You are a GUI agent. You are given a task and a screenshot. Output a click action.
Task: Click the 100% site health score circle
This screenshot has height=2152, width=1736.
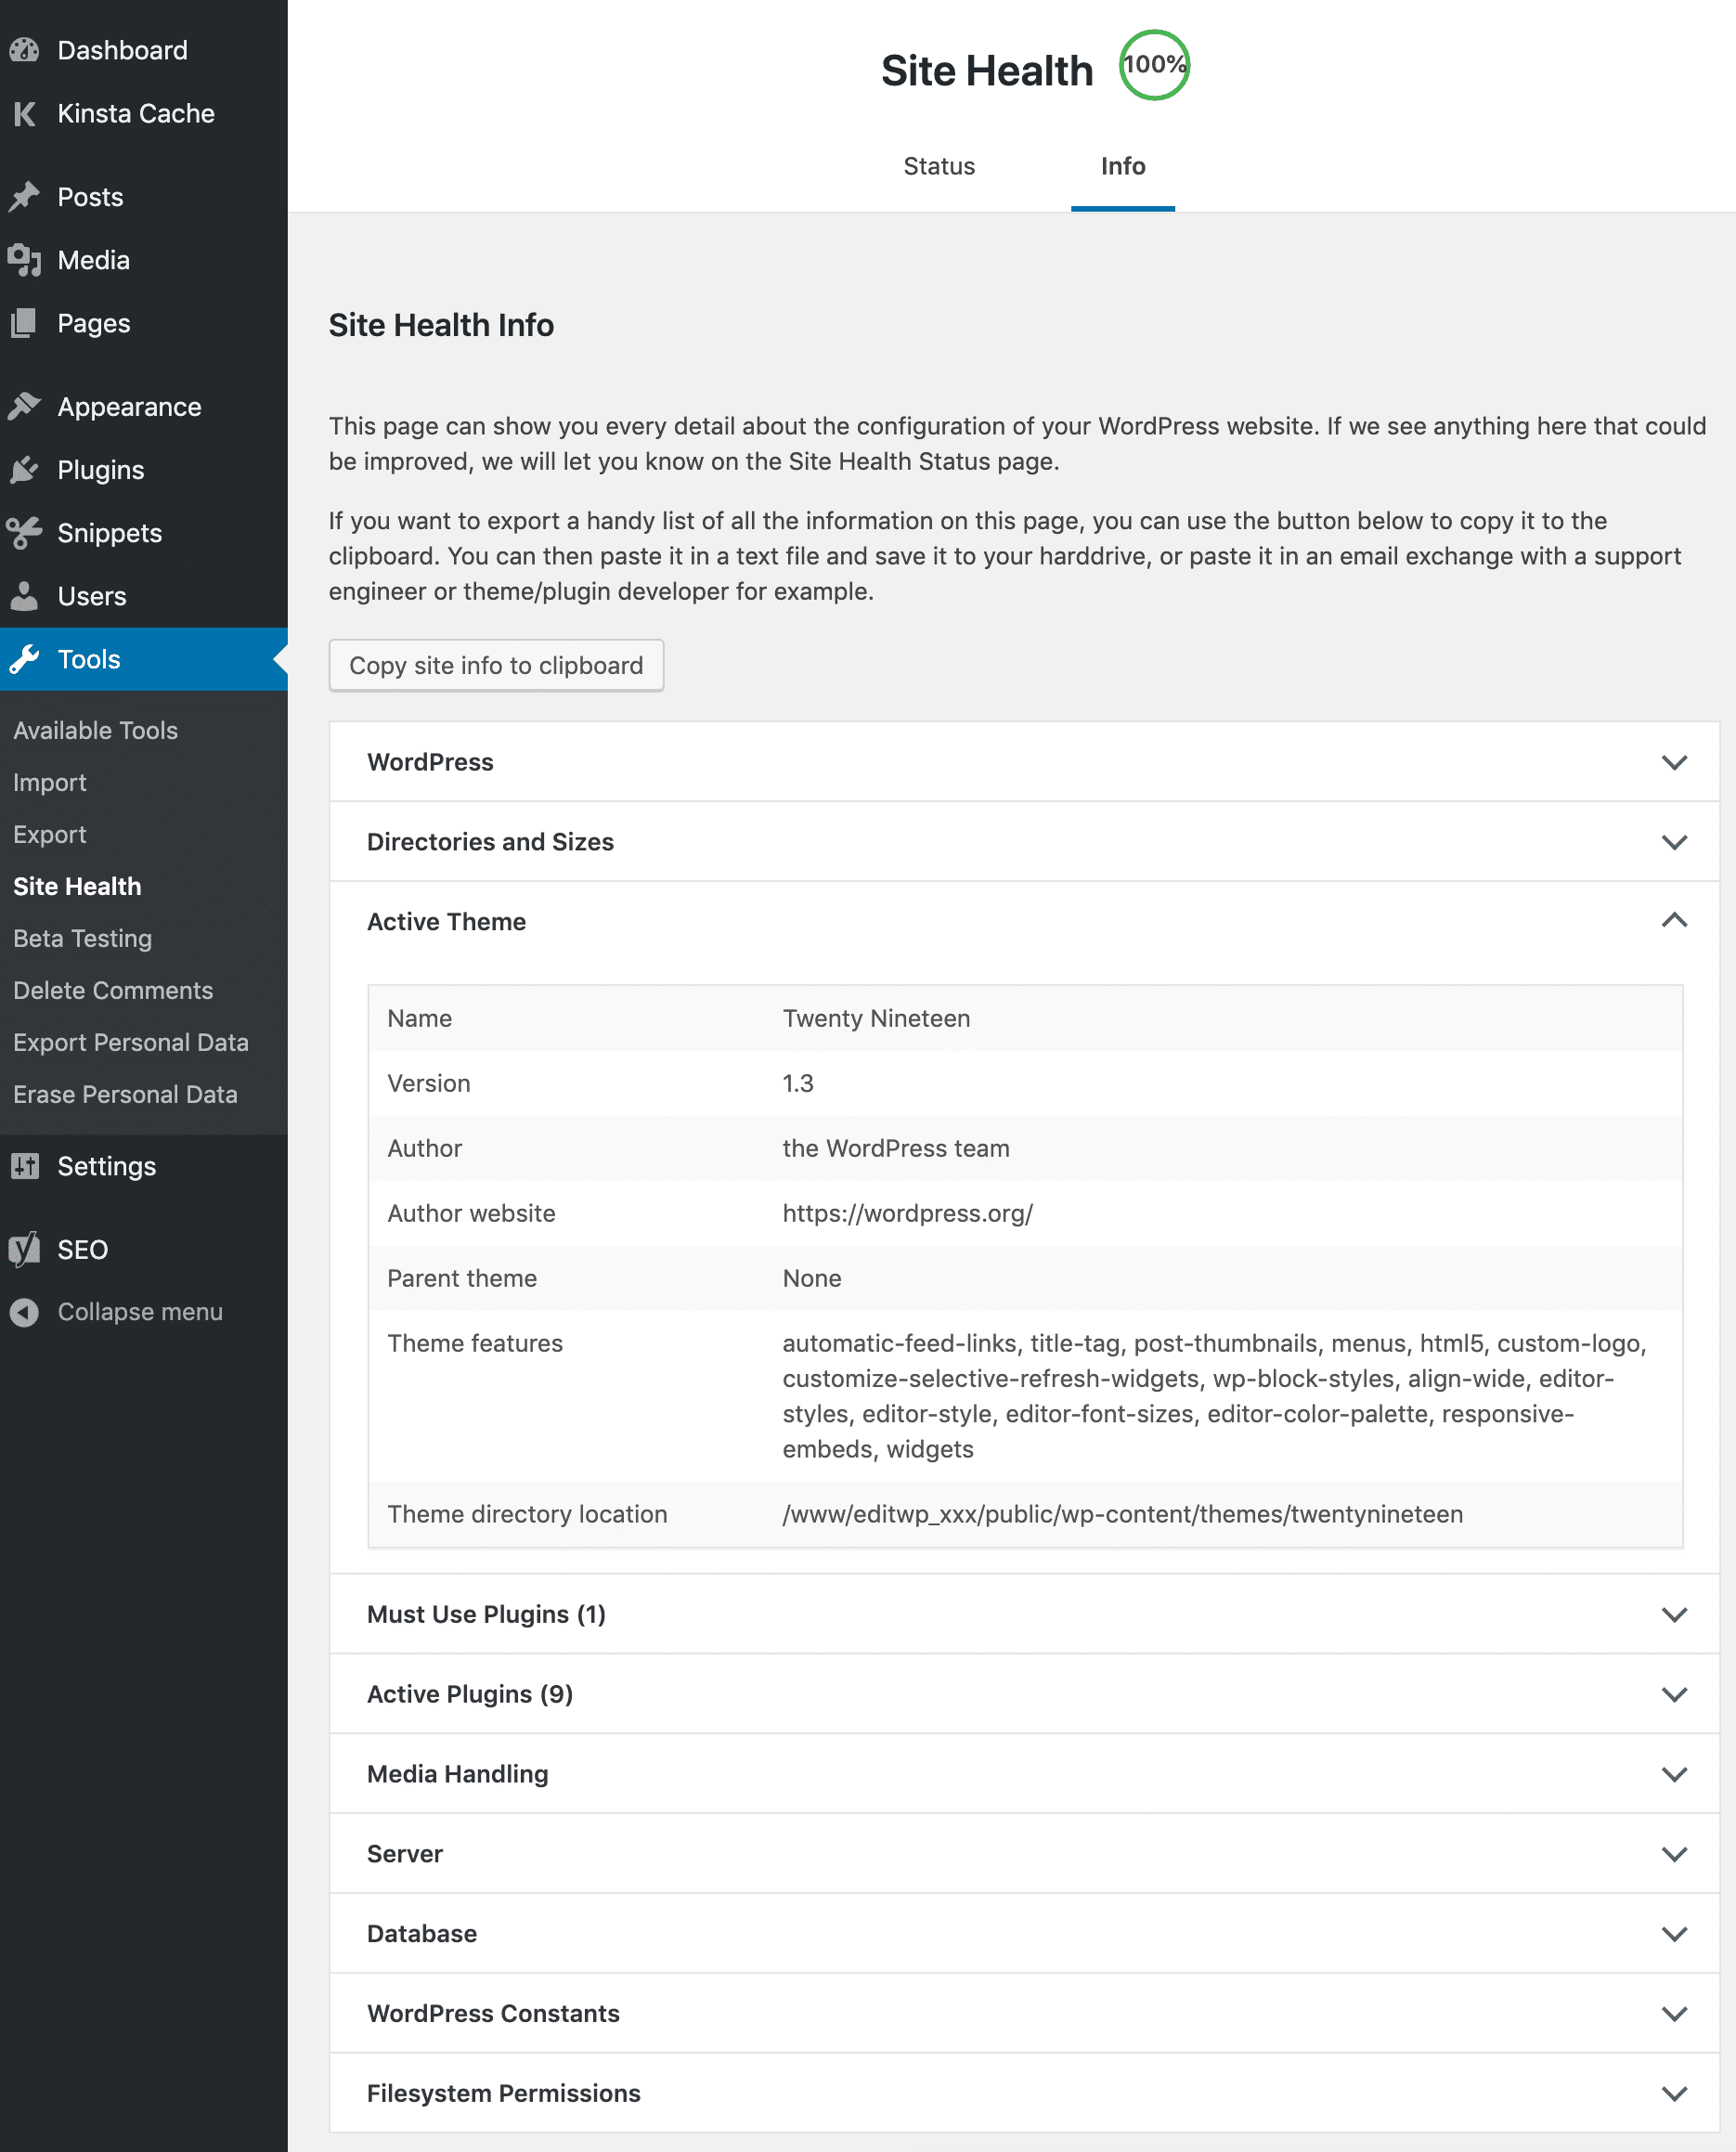pyautogui.click(x=1153, y=64)
